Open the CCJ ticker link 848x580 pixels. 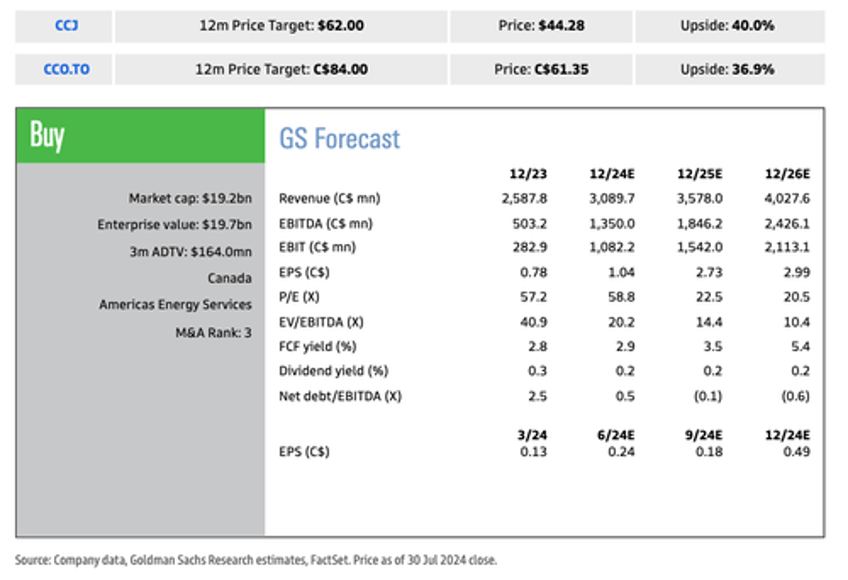[x=67, y=25]
